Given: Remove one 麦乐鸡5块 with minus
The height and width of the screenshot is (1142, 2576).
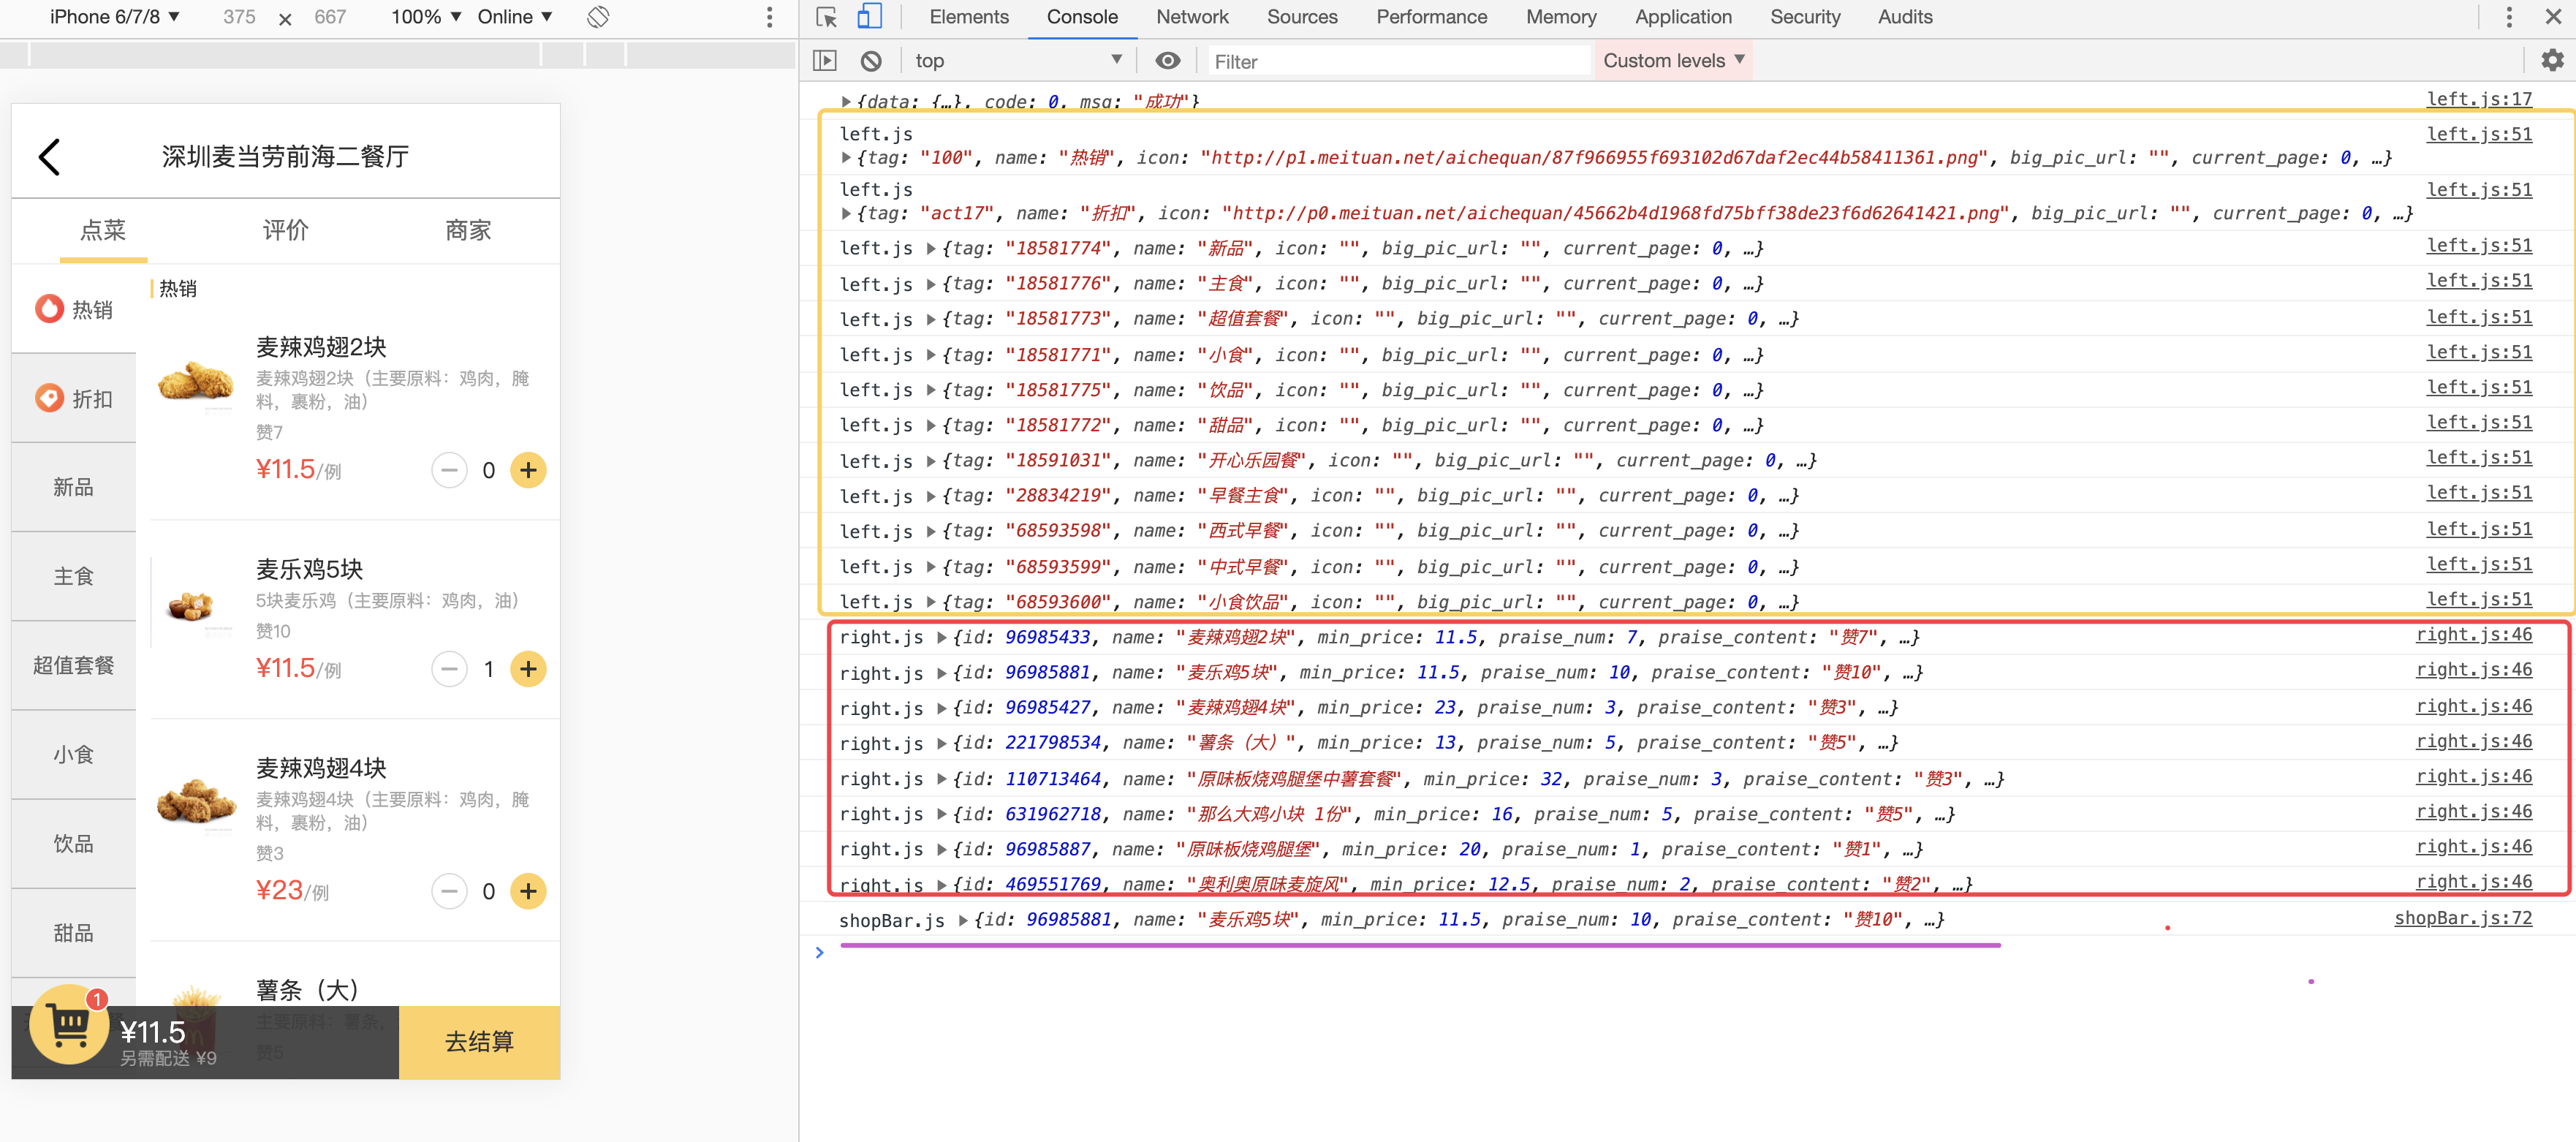Looking at the screenshot, I should (449, 669).
